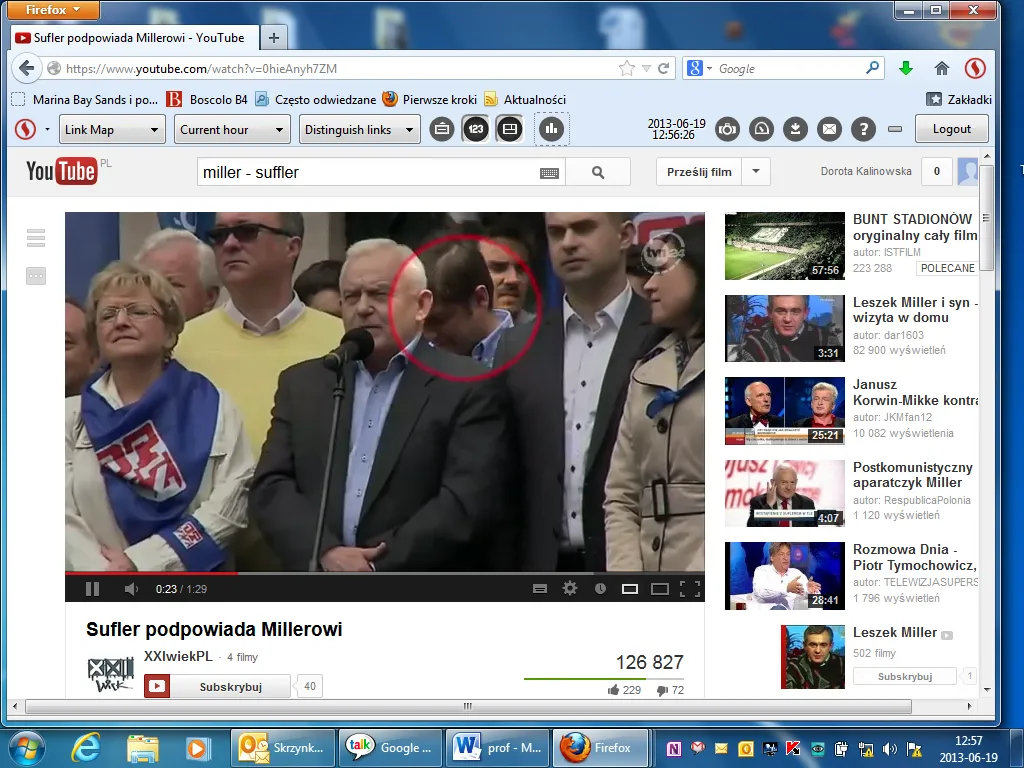Click the camera screenshot icon in toolbar
This screenshot has height=768, width=1024.
(x=727, y=129)
